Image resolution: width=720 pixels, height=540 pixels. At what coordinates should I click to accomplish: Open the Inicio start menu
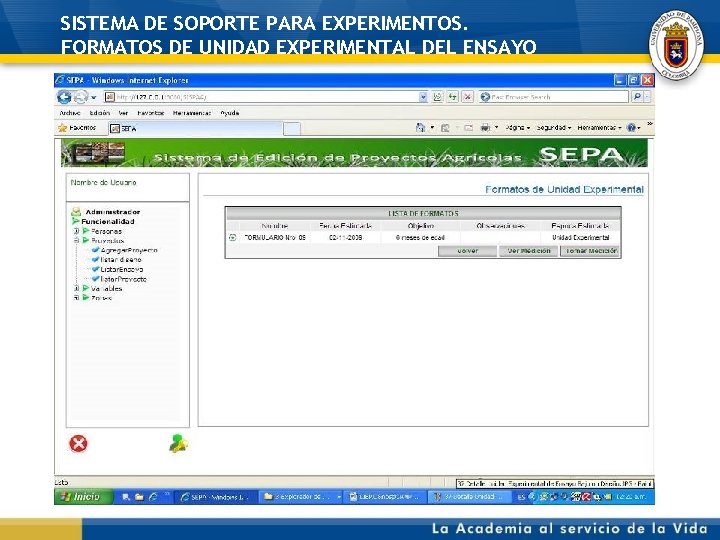(x=83, y=497)
